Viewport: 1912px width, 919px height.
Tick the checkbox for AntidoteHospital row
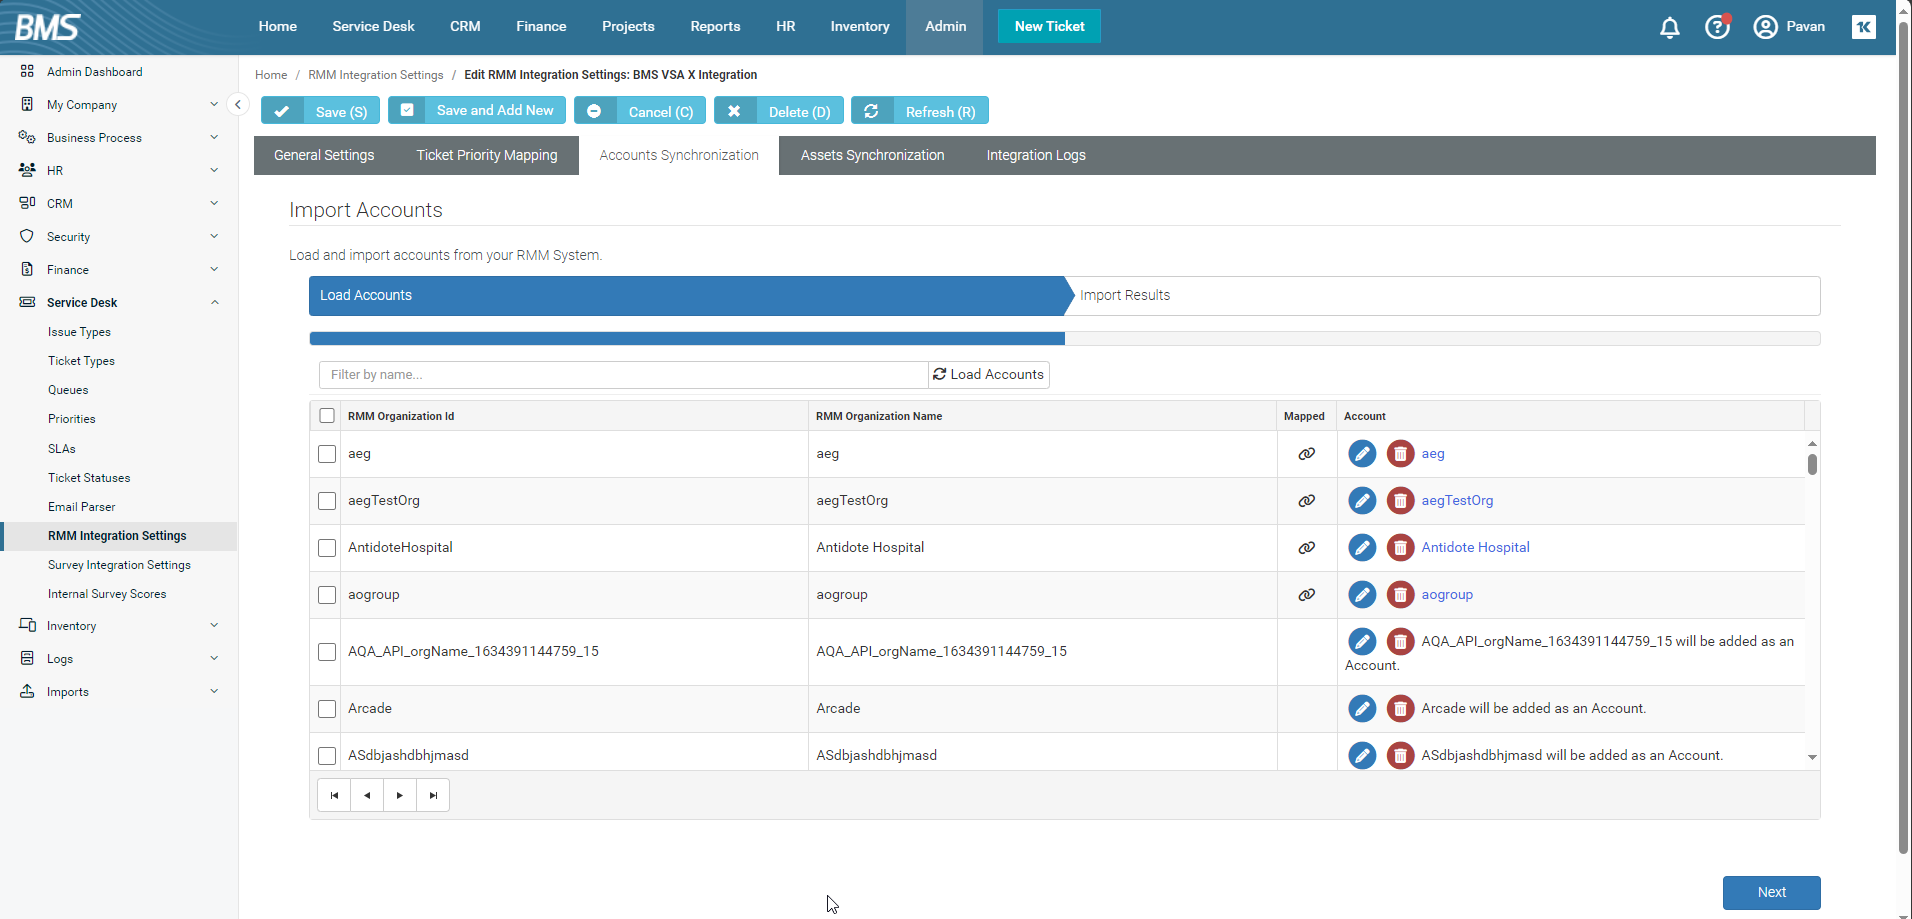(x=327, y=548)
